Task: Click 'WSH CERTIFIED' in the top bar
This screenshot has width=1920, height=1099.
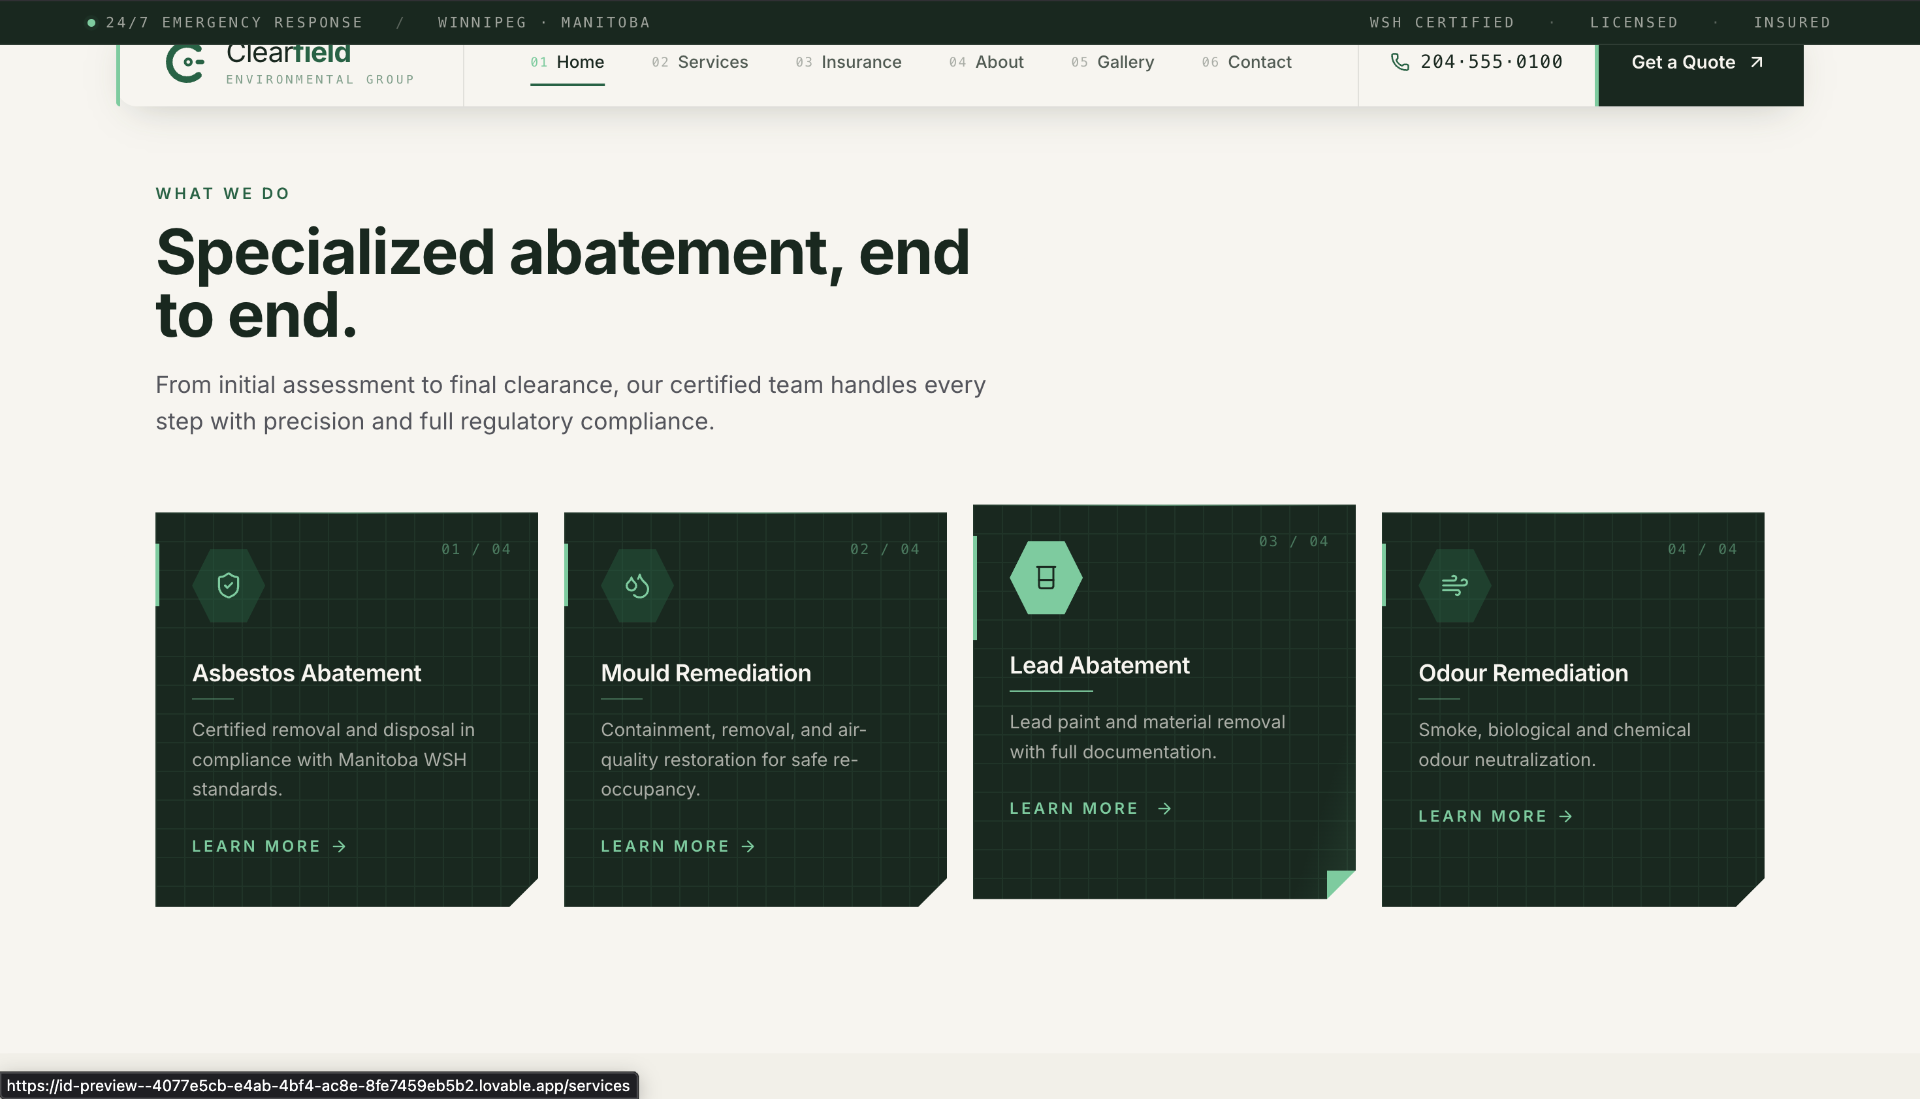Action: coord(1442,22)
